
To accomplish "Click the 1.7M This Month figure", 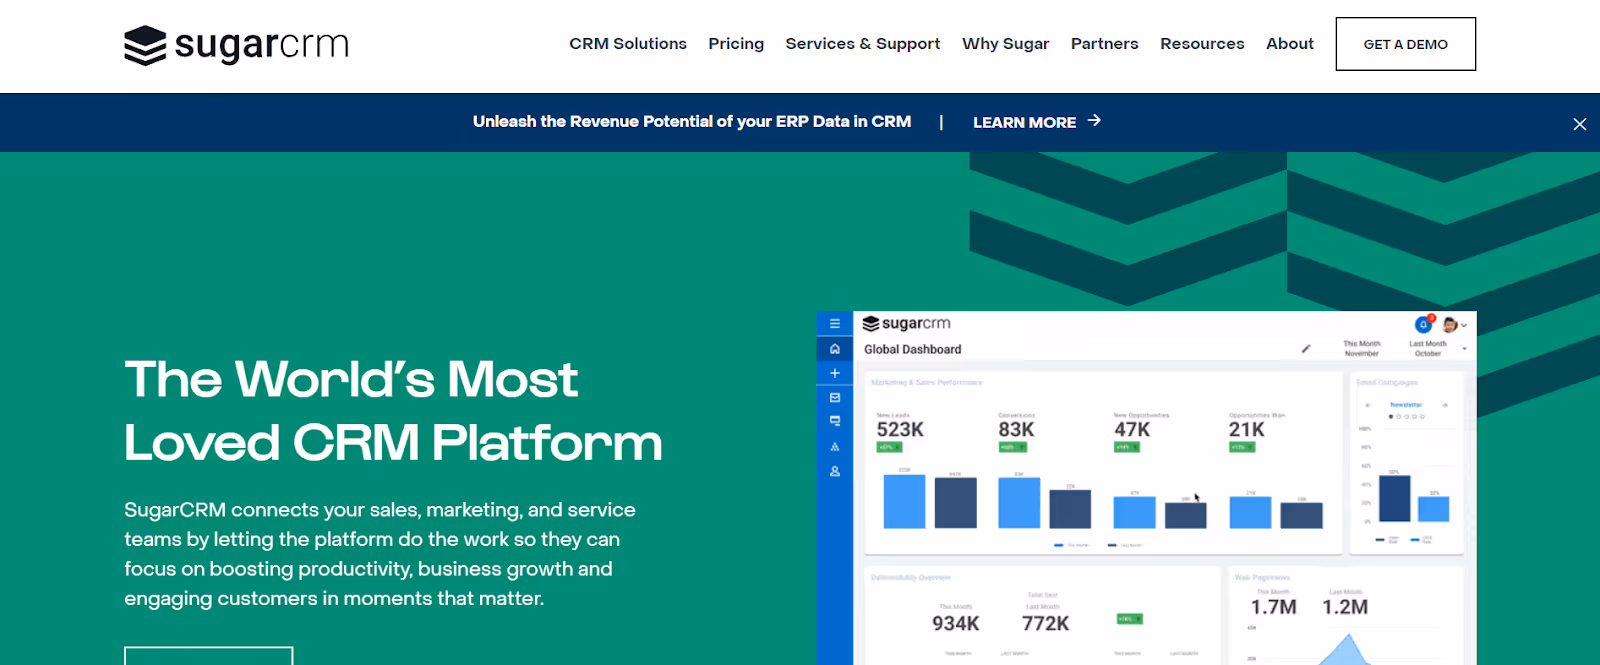I will coord(1274,607).
